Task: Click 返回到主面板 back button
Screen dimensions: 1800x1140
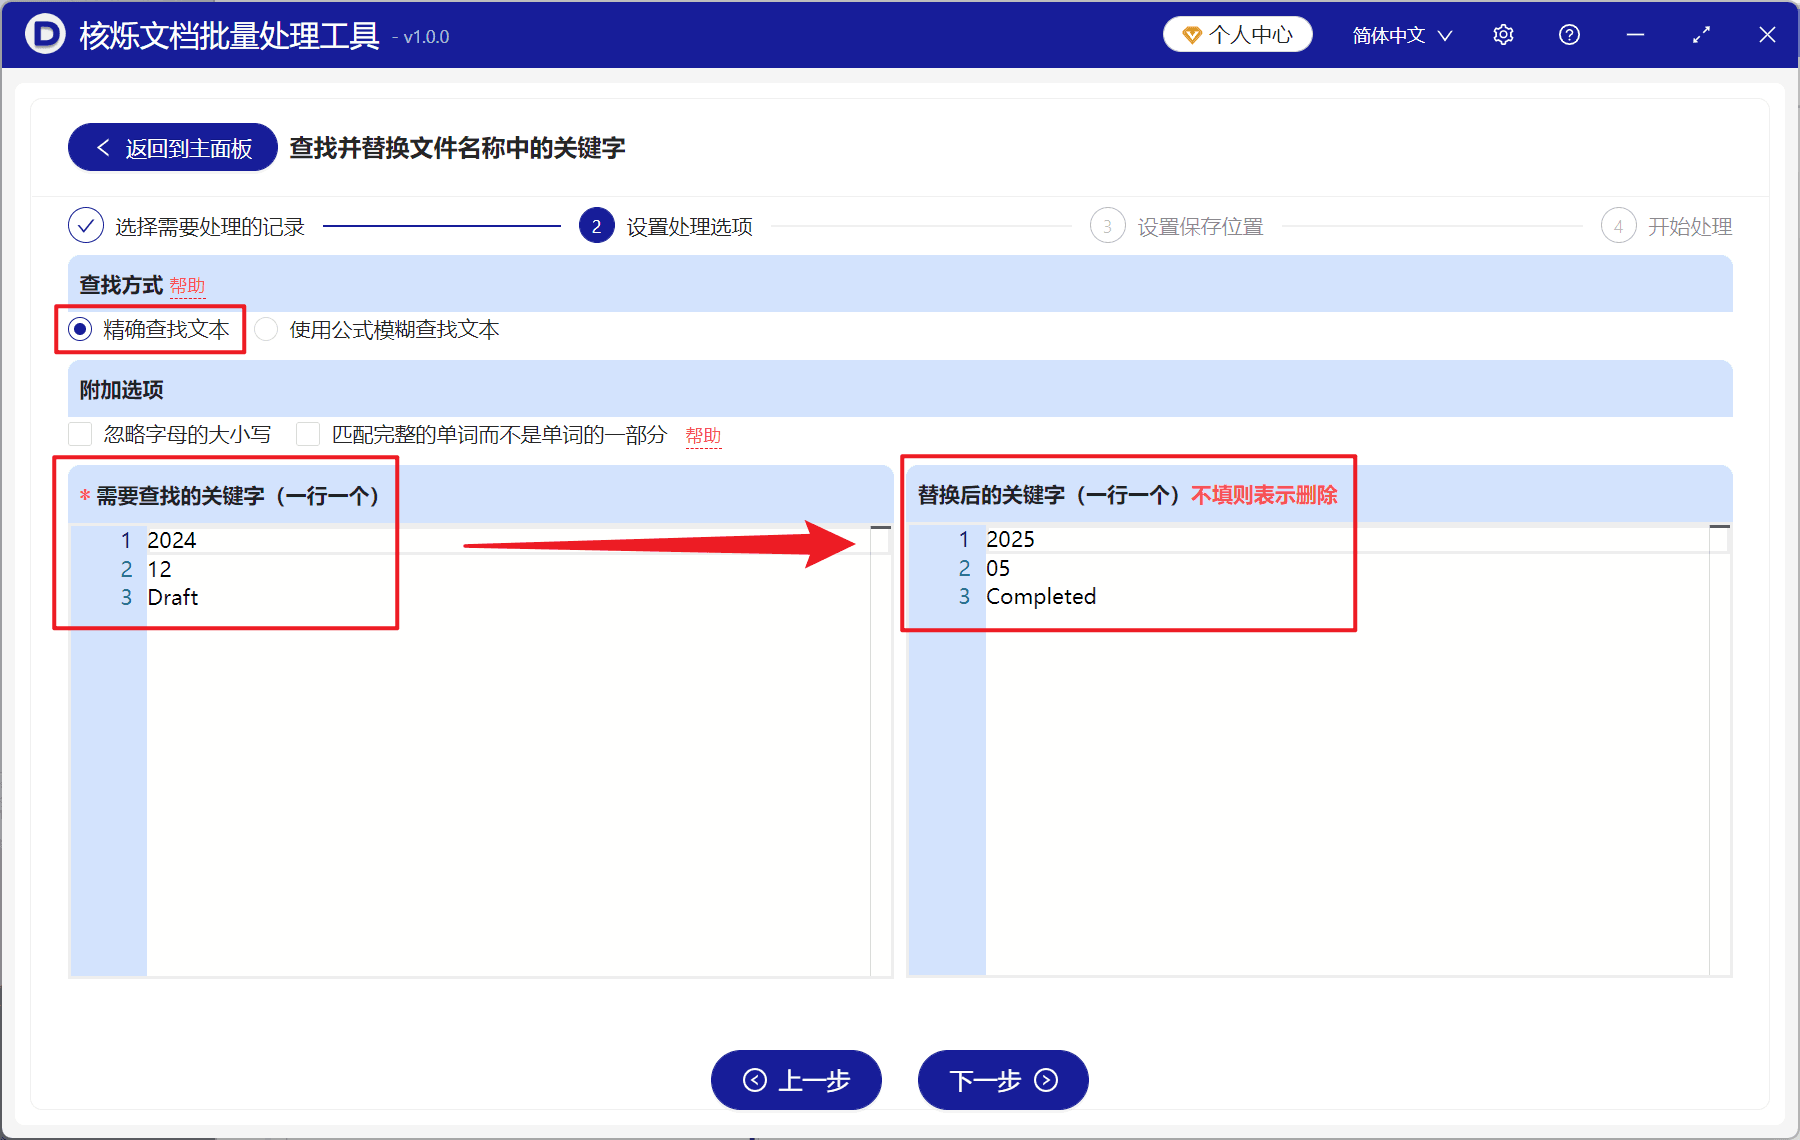Action: point(173,148)
